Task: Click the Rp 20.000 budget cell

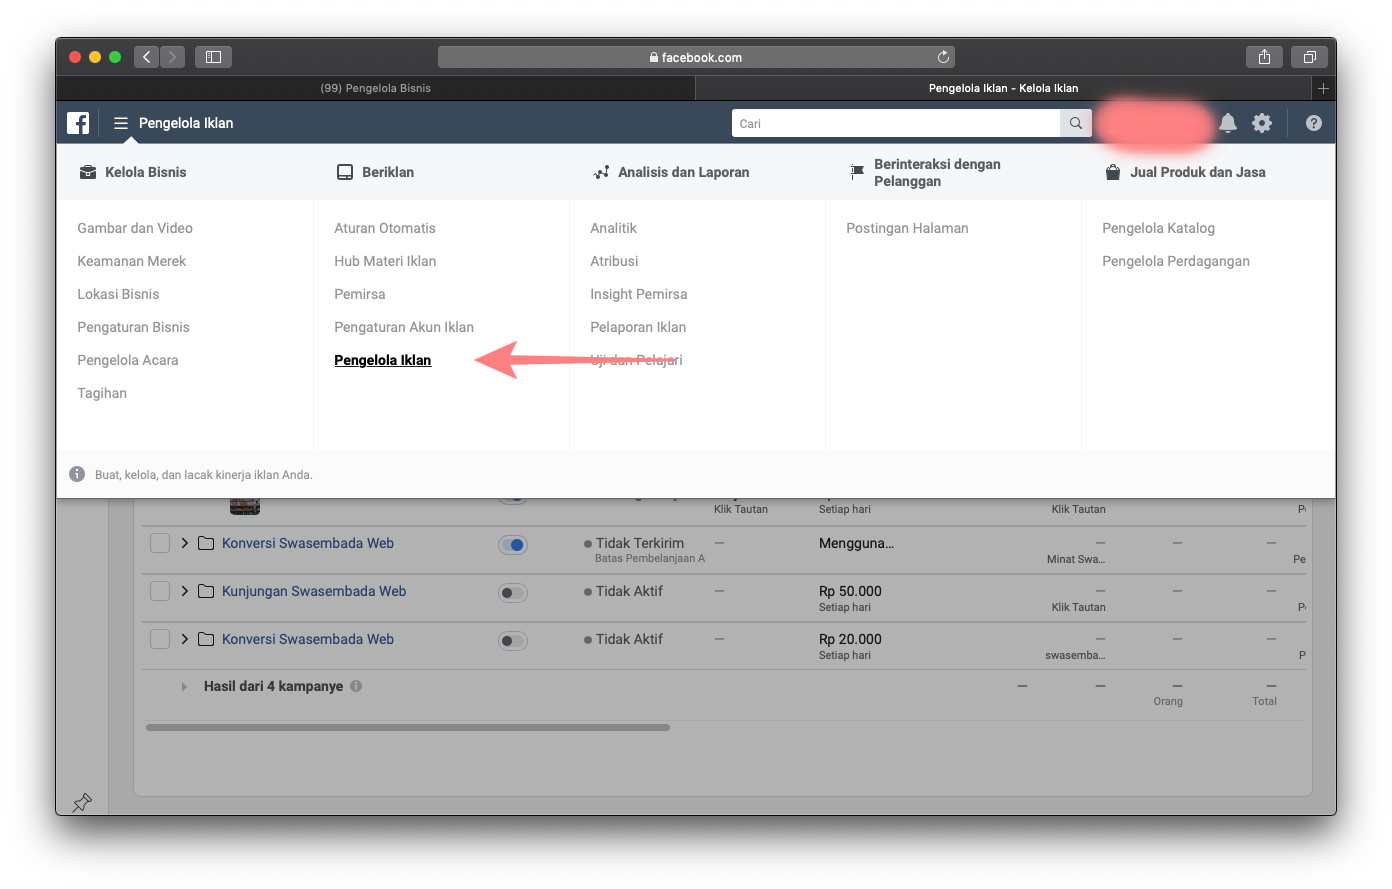Action: coord(850,639)
